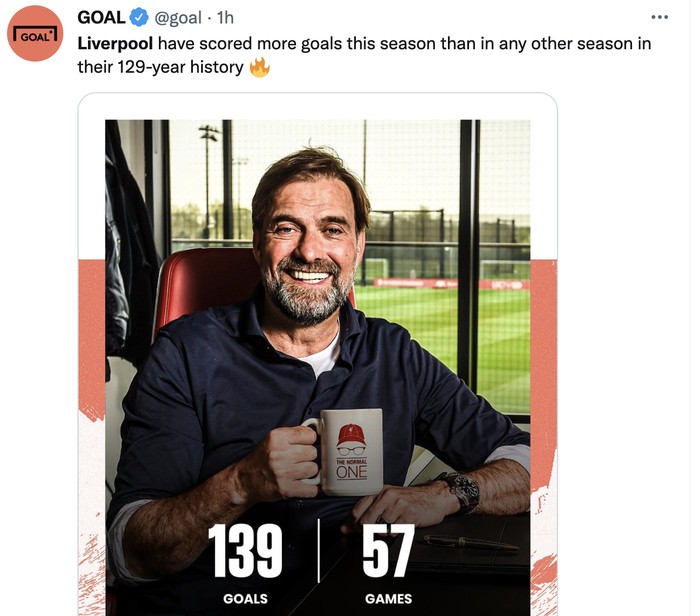
Task: Click the GAMES label under 57
Action: (x=388, y=599)
